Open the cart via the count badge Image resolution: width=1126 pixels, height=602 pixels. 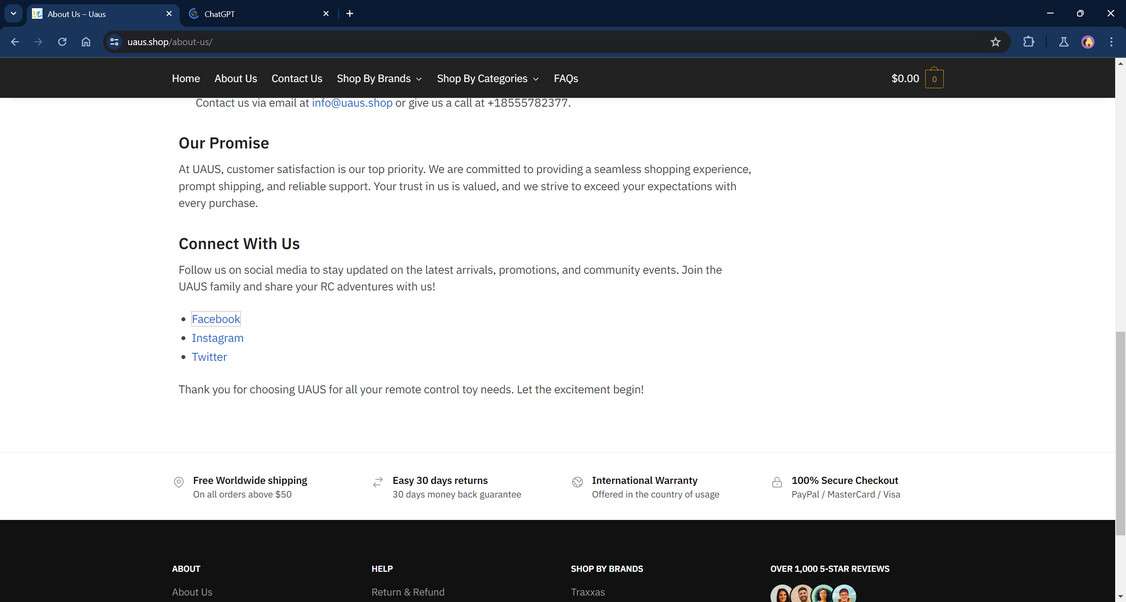[932, 77]
